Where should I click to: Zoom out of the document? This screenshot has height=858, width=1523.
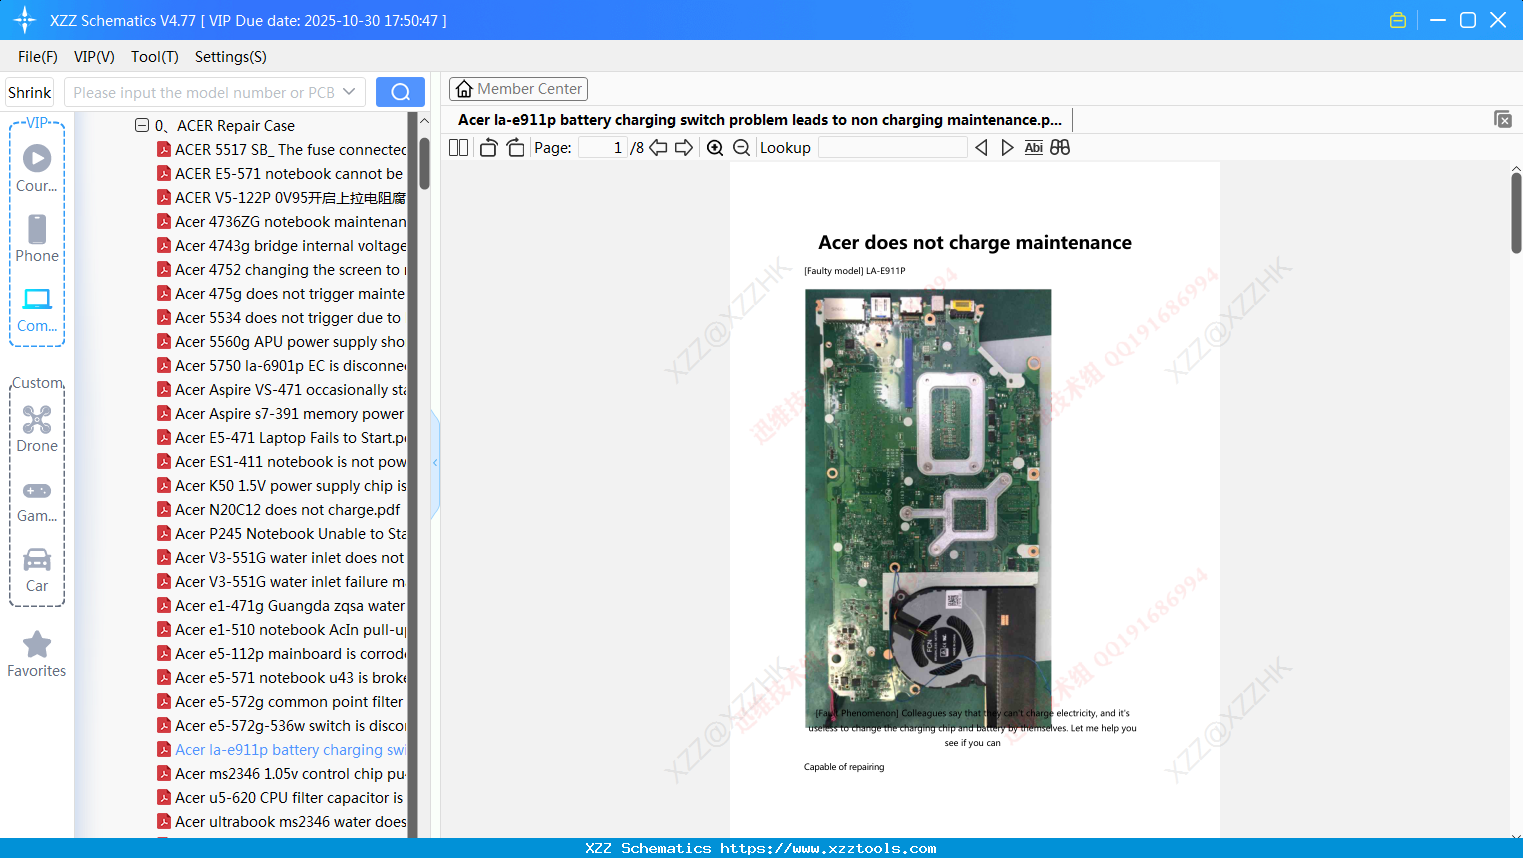pyautogui.click(x=741, y=147)
